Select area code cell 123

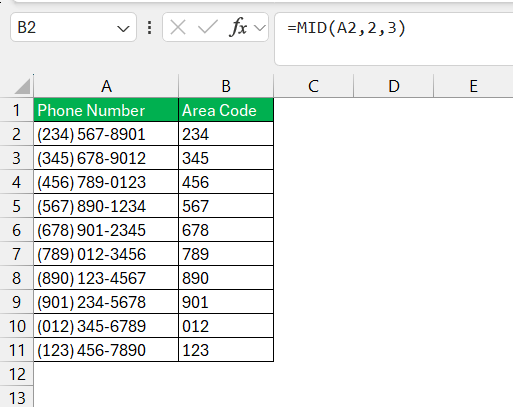coord(226,350)
